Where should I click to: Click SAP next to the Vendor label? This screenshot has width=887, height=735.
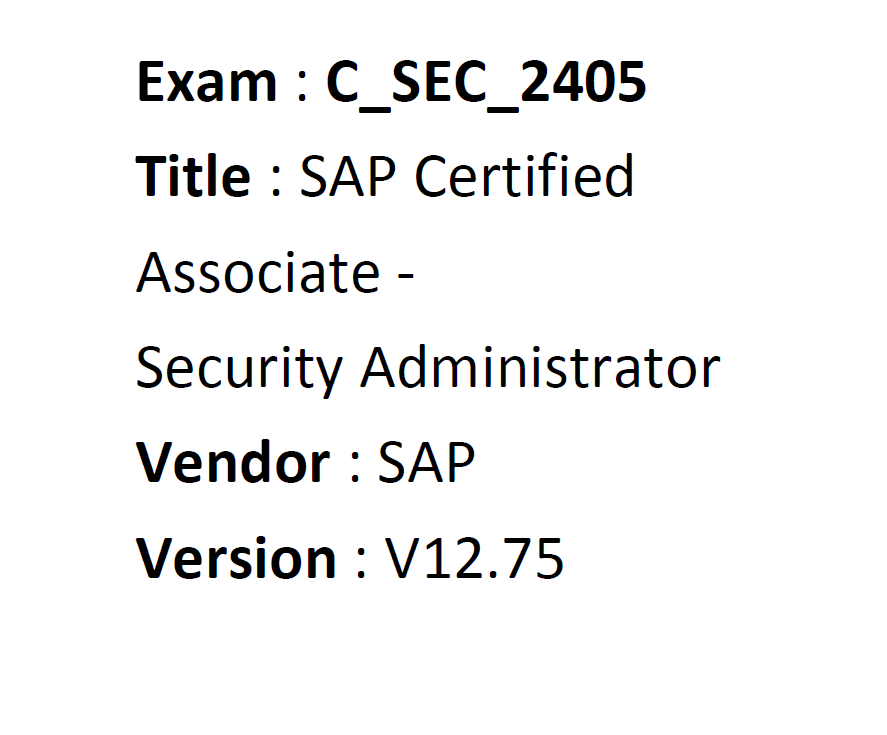tap(425, 463)
